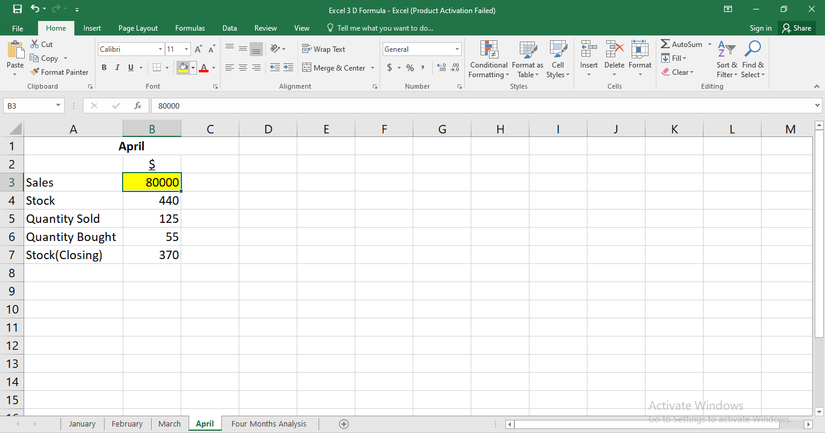Screen dimensions: 825x433
Task: Click the Save icon in quick access toolbar
Action: (x=17, y=9)
